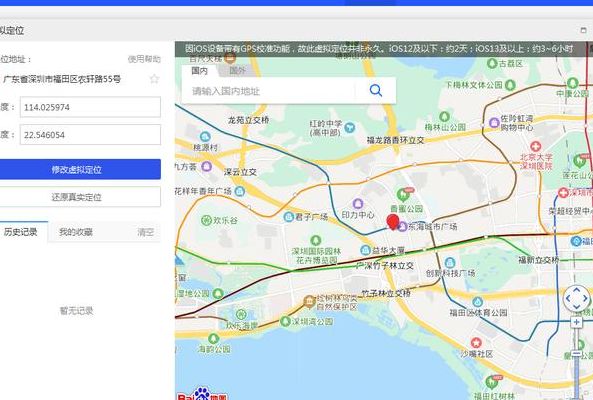Click the window restore icon in title bar
The image size is (593, 400).
583,30
